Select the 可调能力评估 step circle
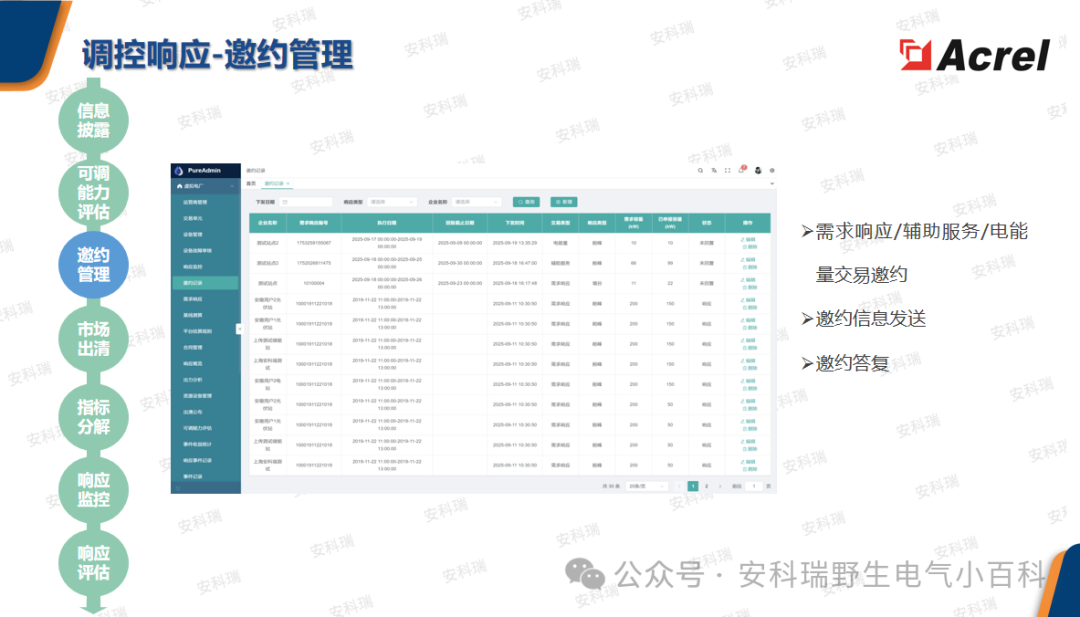The image size is (1080, 617). (93, 192)
